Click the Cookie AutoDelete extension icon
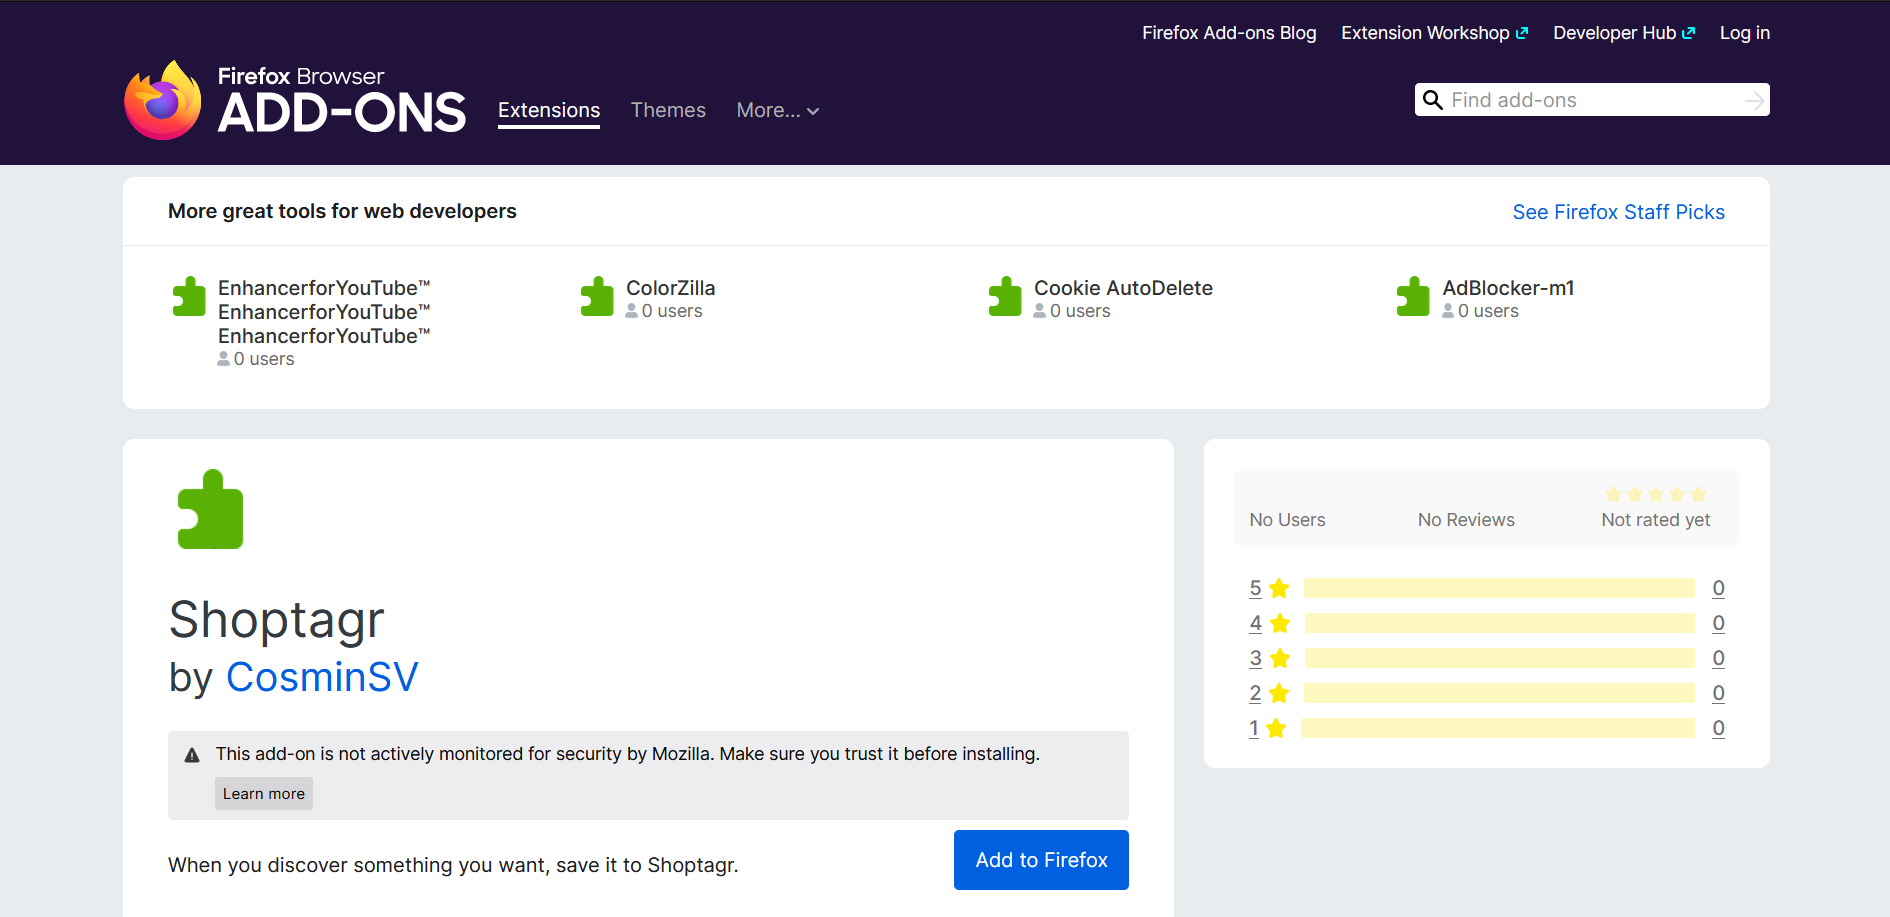Screen dimensions: 1890x917 (1005, 296)
